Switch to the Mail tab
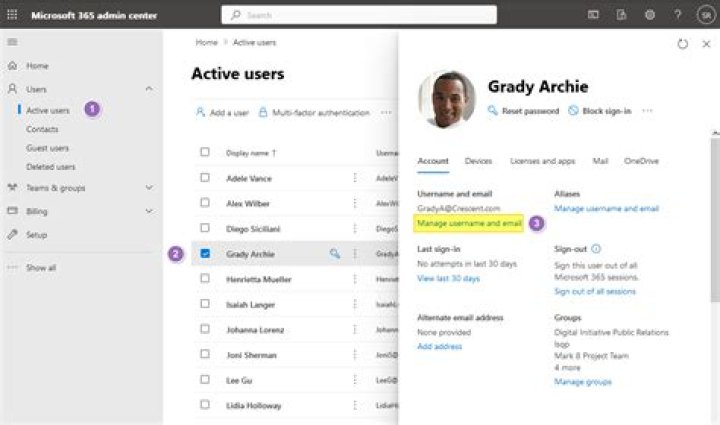 click(600, 161)
